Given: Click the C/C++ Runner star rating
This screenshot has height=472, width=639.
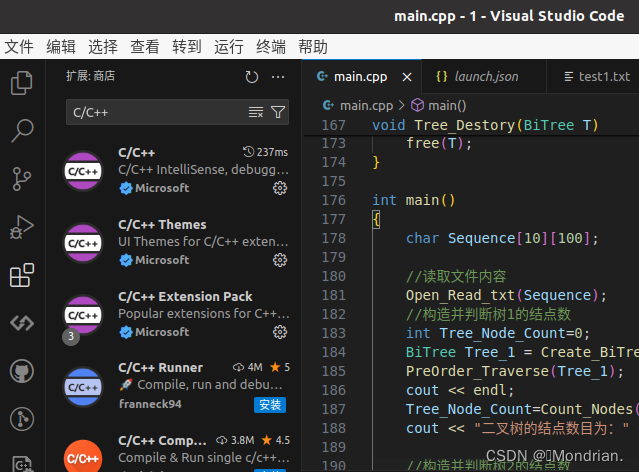Looking at the screenshot, I should coord(280,367).
